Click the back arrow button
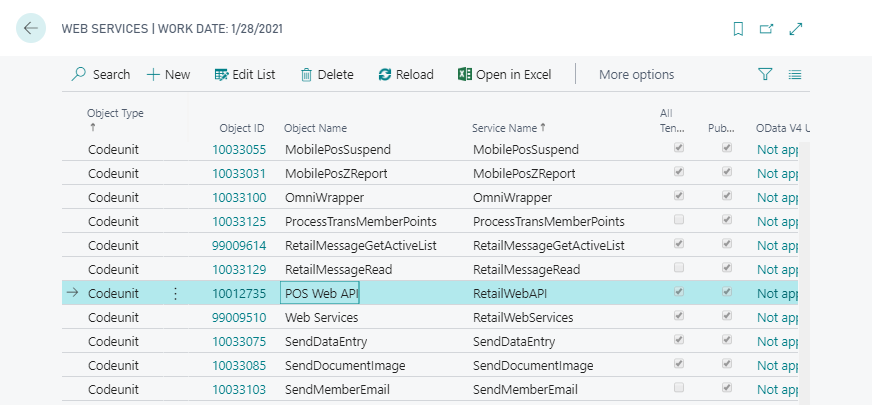 coord(31,28)
